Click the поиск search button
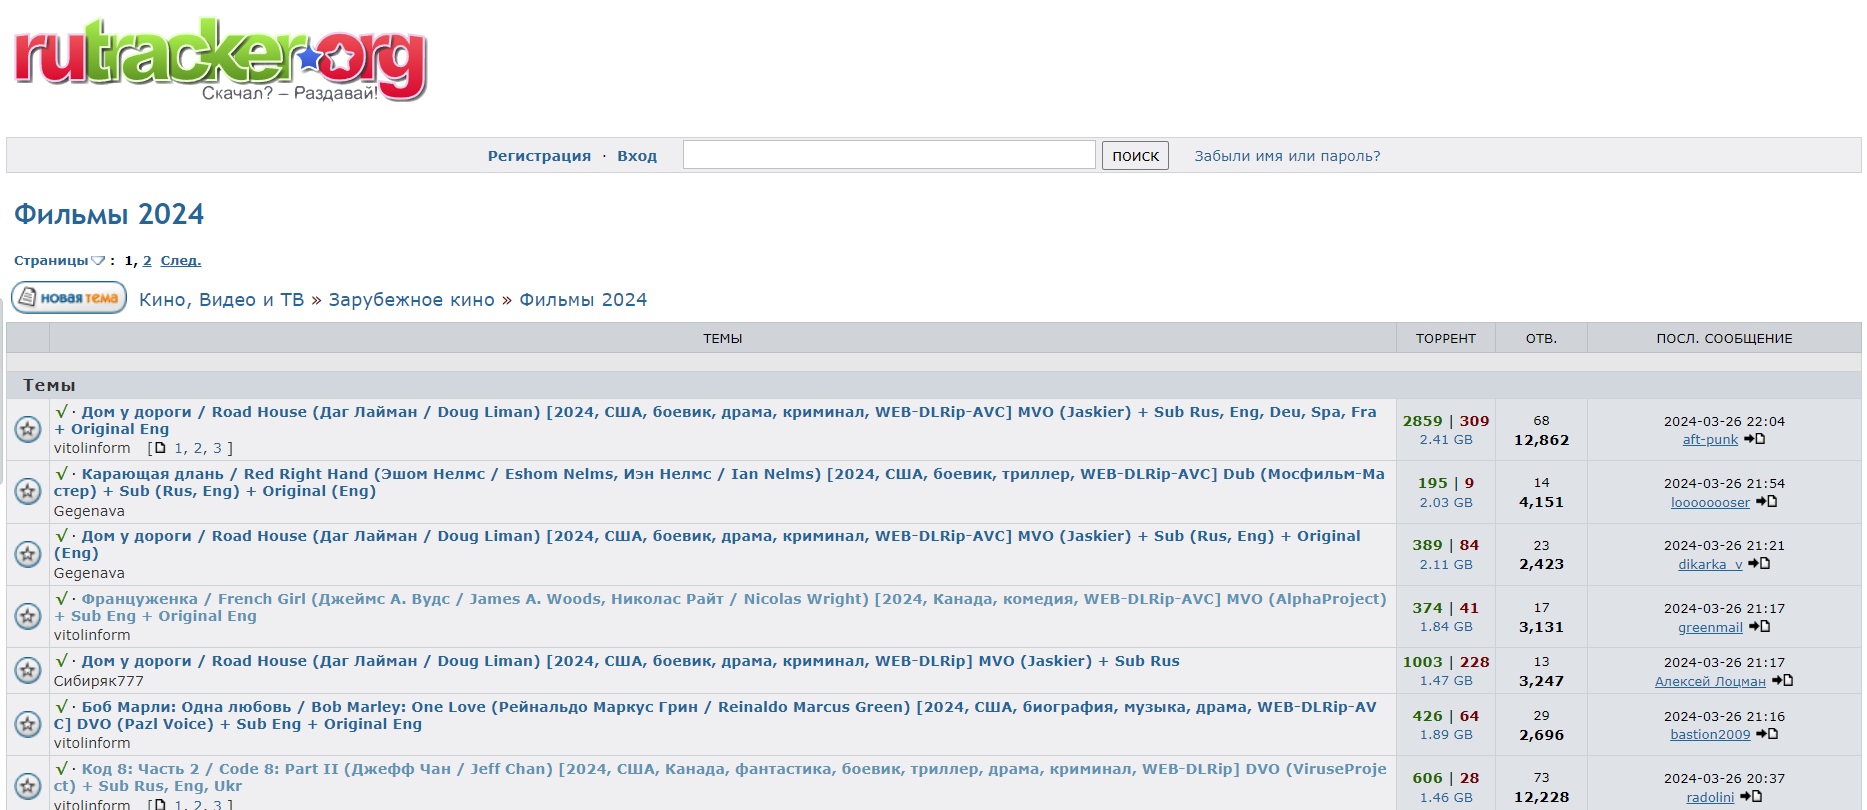This screenshot has width=1867, height=810. [x=1135, y=156]
